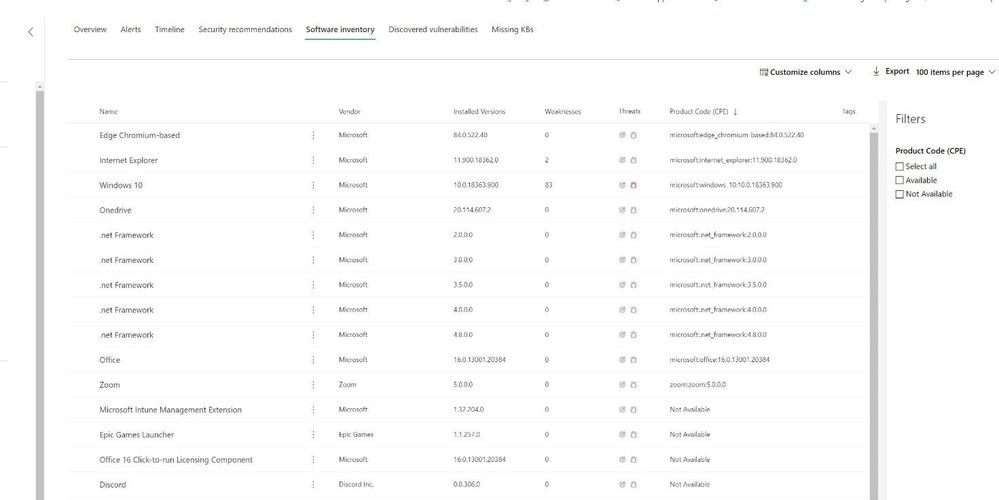The height and width of the screenshot is (500, 999).
Task: Sort by the Name column header
Action: [108, 111]
